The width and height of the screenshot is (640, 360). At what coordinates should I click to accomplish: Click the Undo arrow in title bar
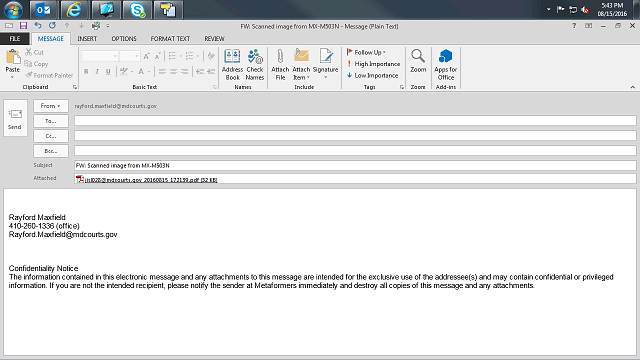click(38, 26)
